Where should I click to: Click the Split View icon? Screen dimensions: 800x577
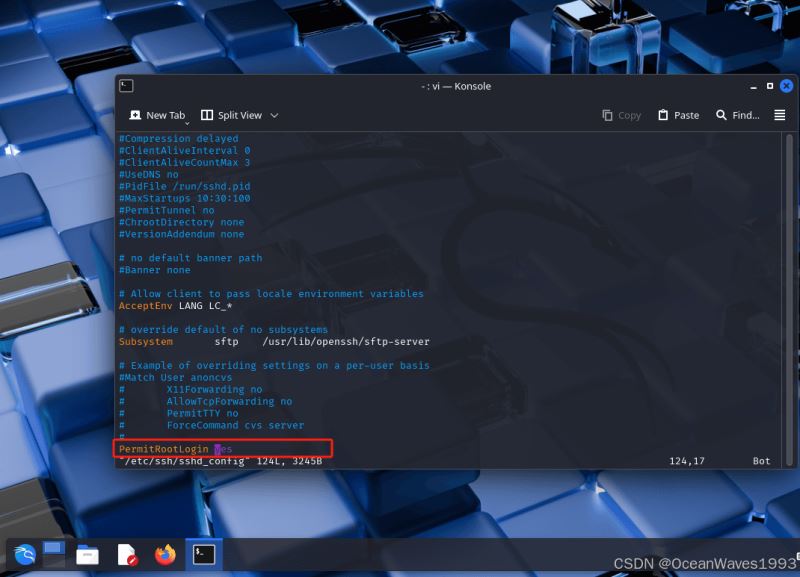[208, 115]
